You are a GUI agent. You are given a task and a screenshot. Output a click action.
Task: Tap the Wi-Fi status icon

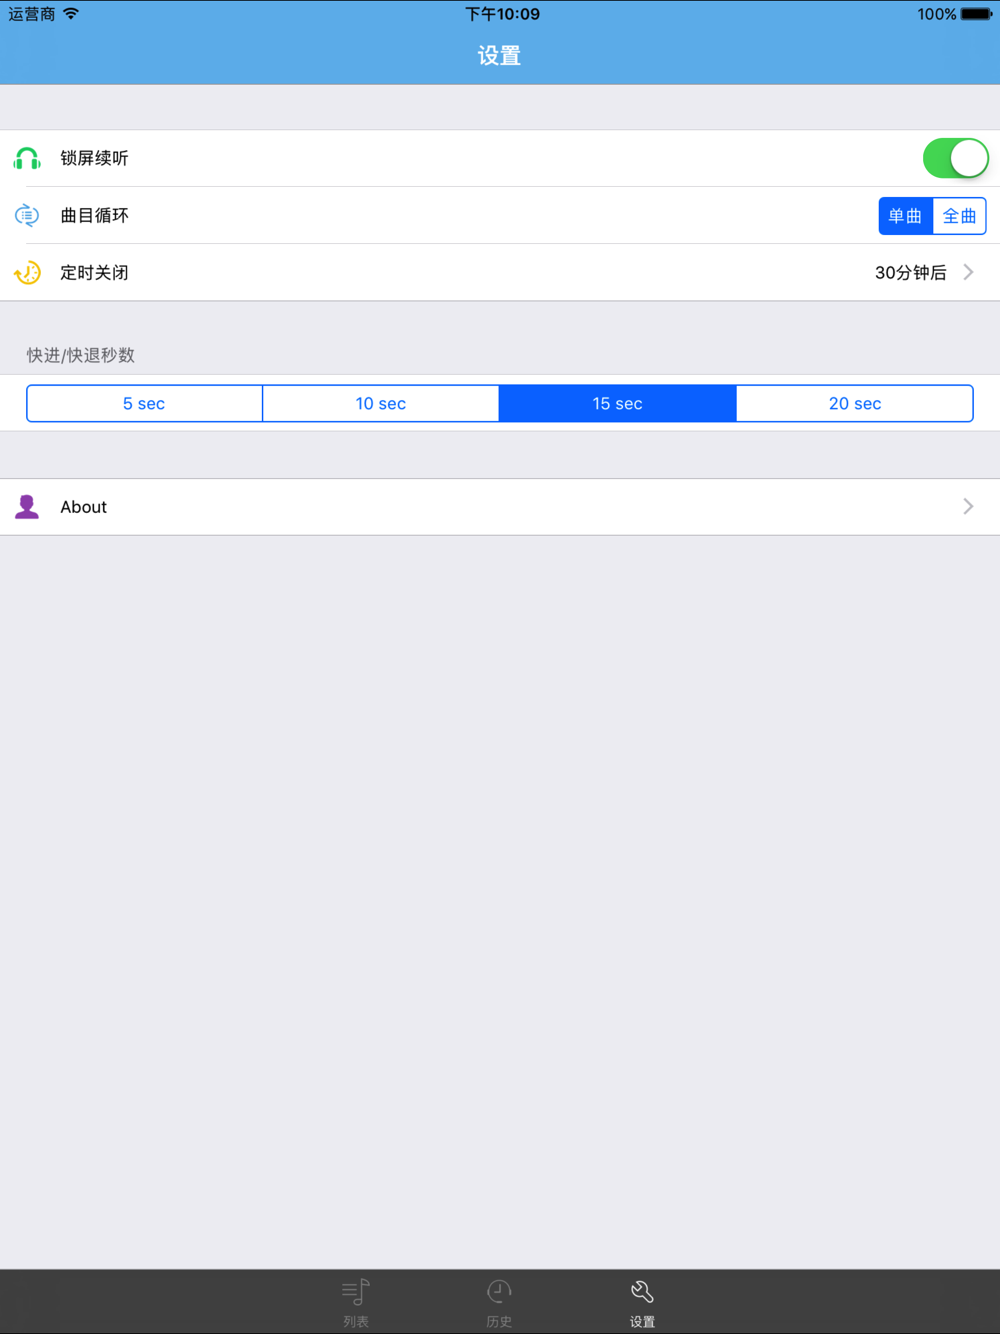[x=71, y=14]
